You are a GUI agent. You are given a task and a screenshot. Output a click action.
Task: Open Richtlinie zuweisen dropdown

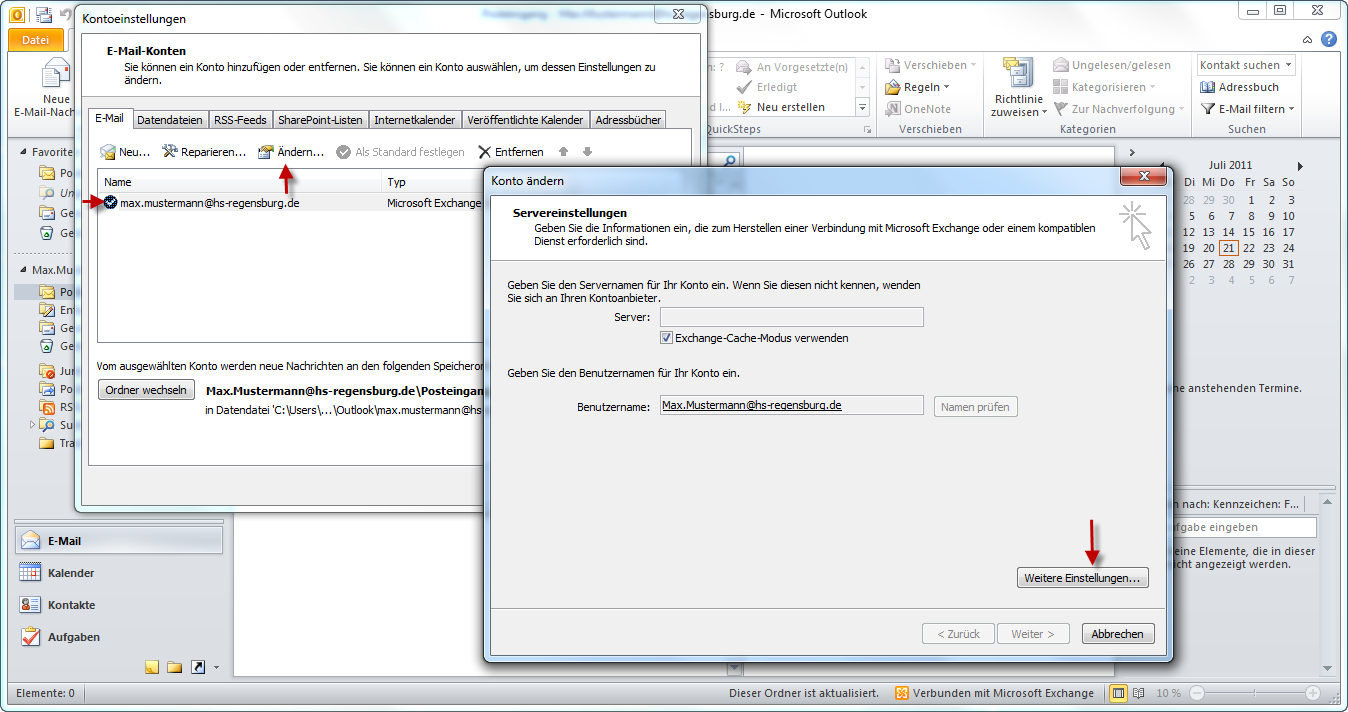(x=1019, y=87)
